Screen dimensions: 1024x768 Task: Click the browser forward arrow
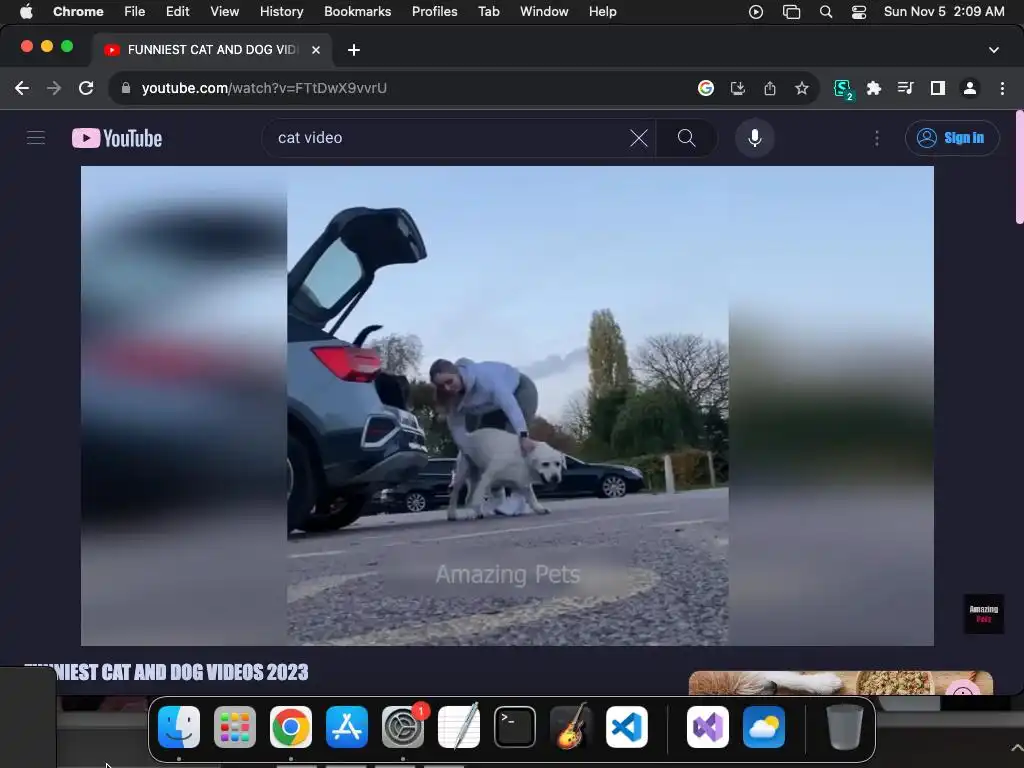click(x=54, y=88)
